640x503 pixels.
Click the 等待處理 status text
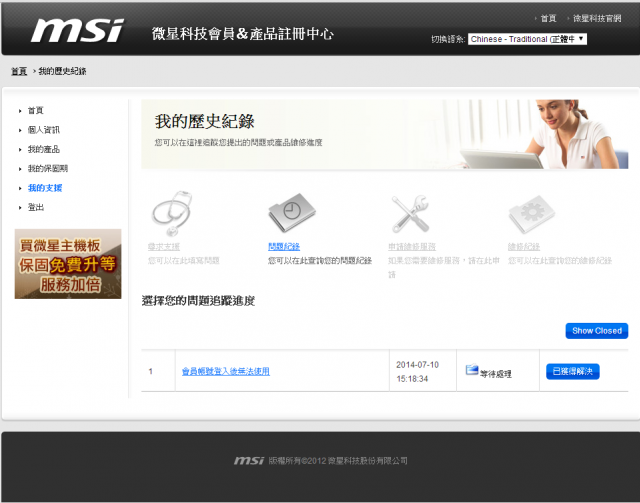click(496, 374)
